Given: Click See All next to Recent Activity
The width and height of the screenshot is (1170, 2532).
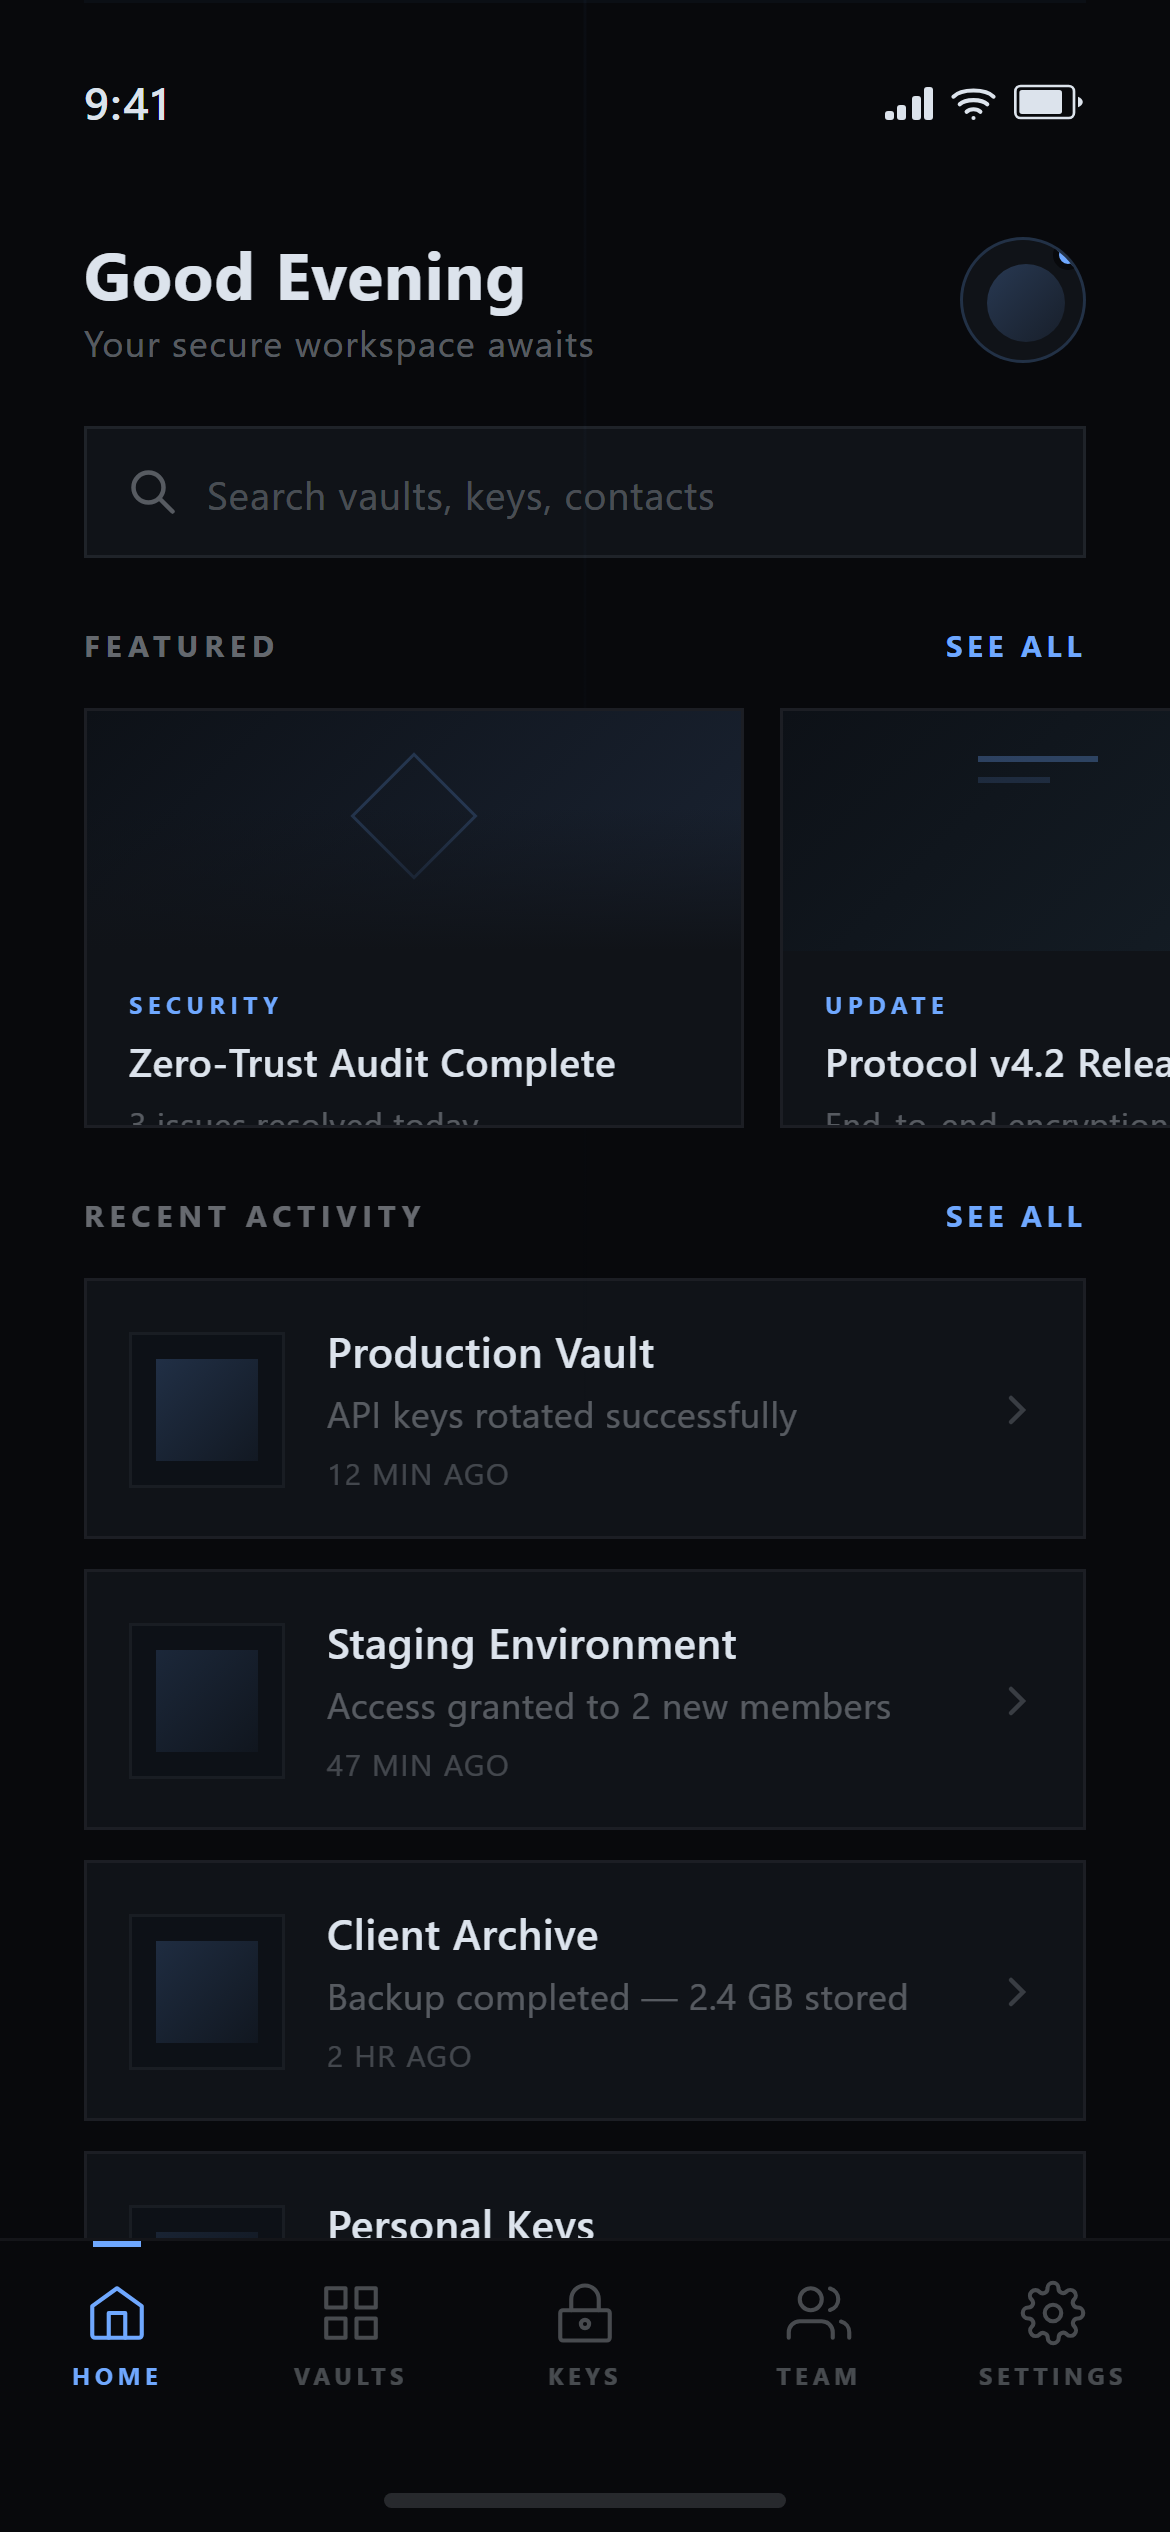Looking at the screenshot, I should pyautogui.click(x=1015, y=1217).
